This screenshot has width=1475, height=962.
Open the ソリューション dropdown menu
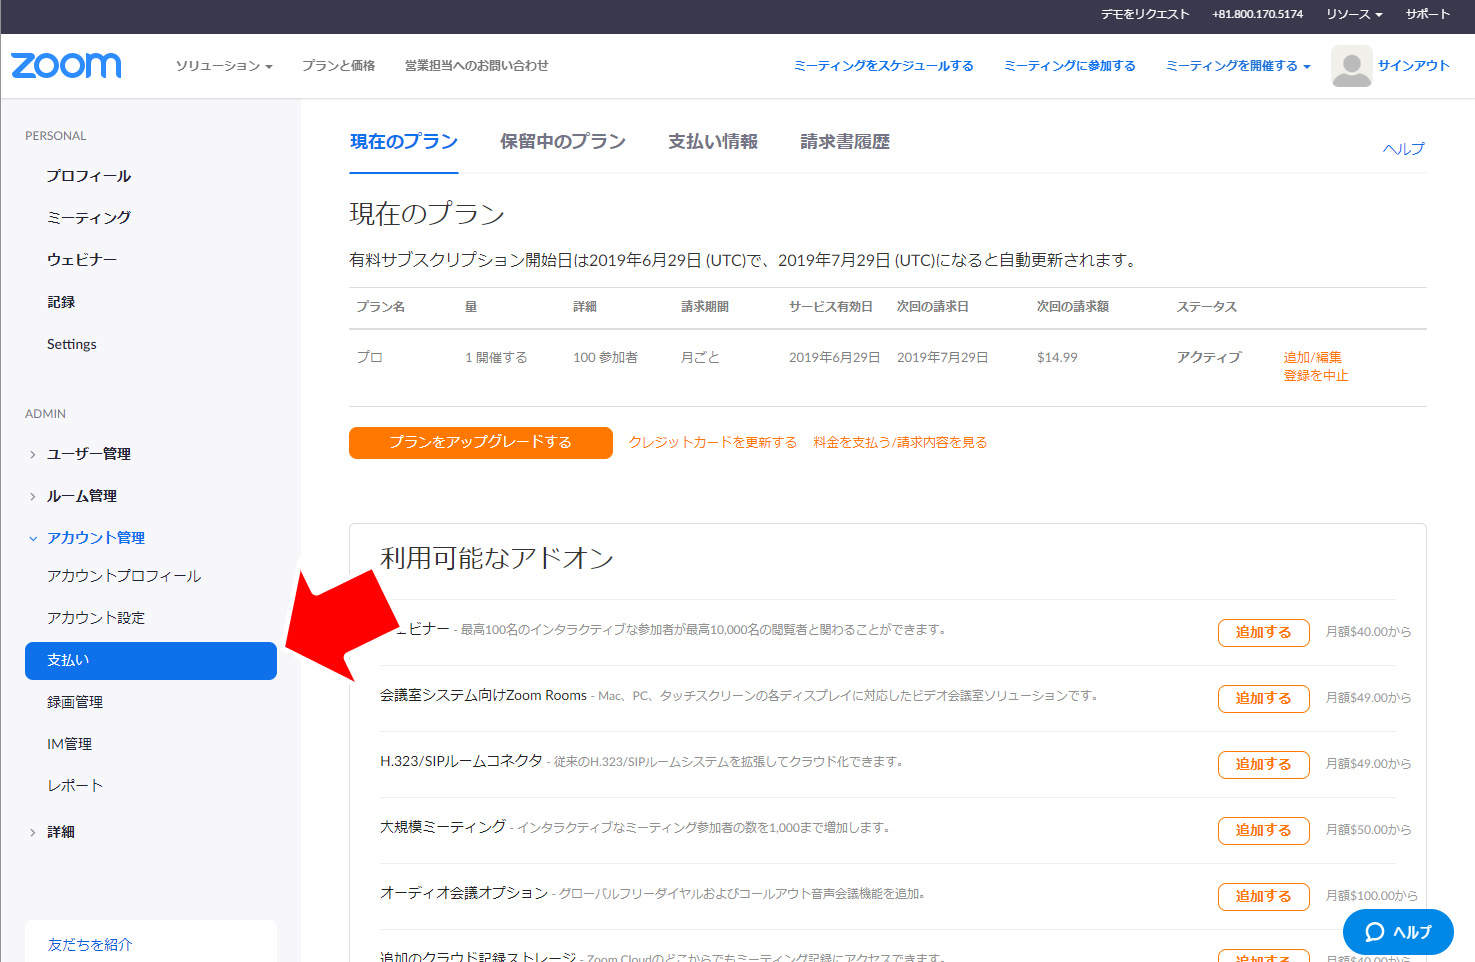coord(223,66)
